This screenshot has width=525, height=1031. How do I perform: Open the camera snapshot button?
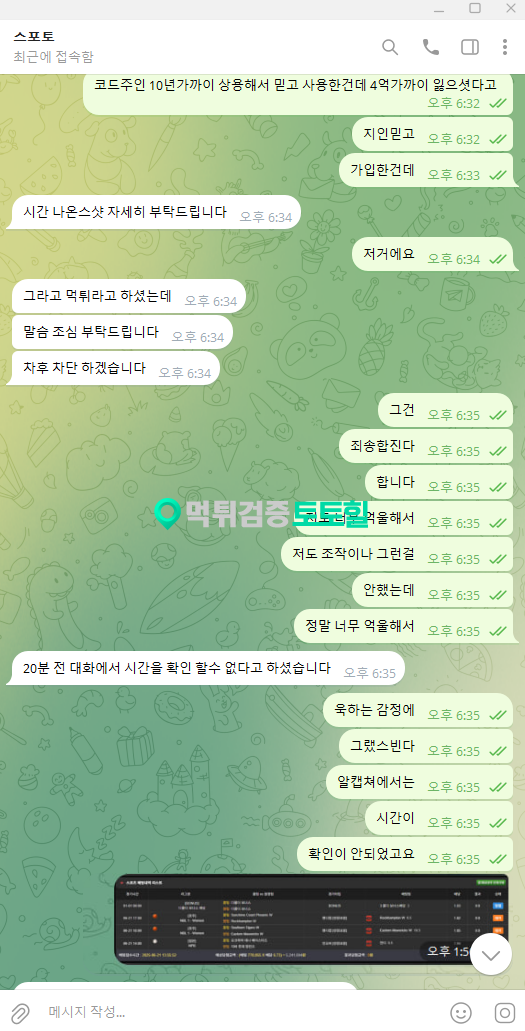click(505, 1012)
